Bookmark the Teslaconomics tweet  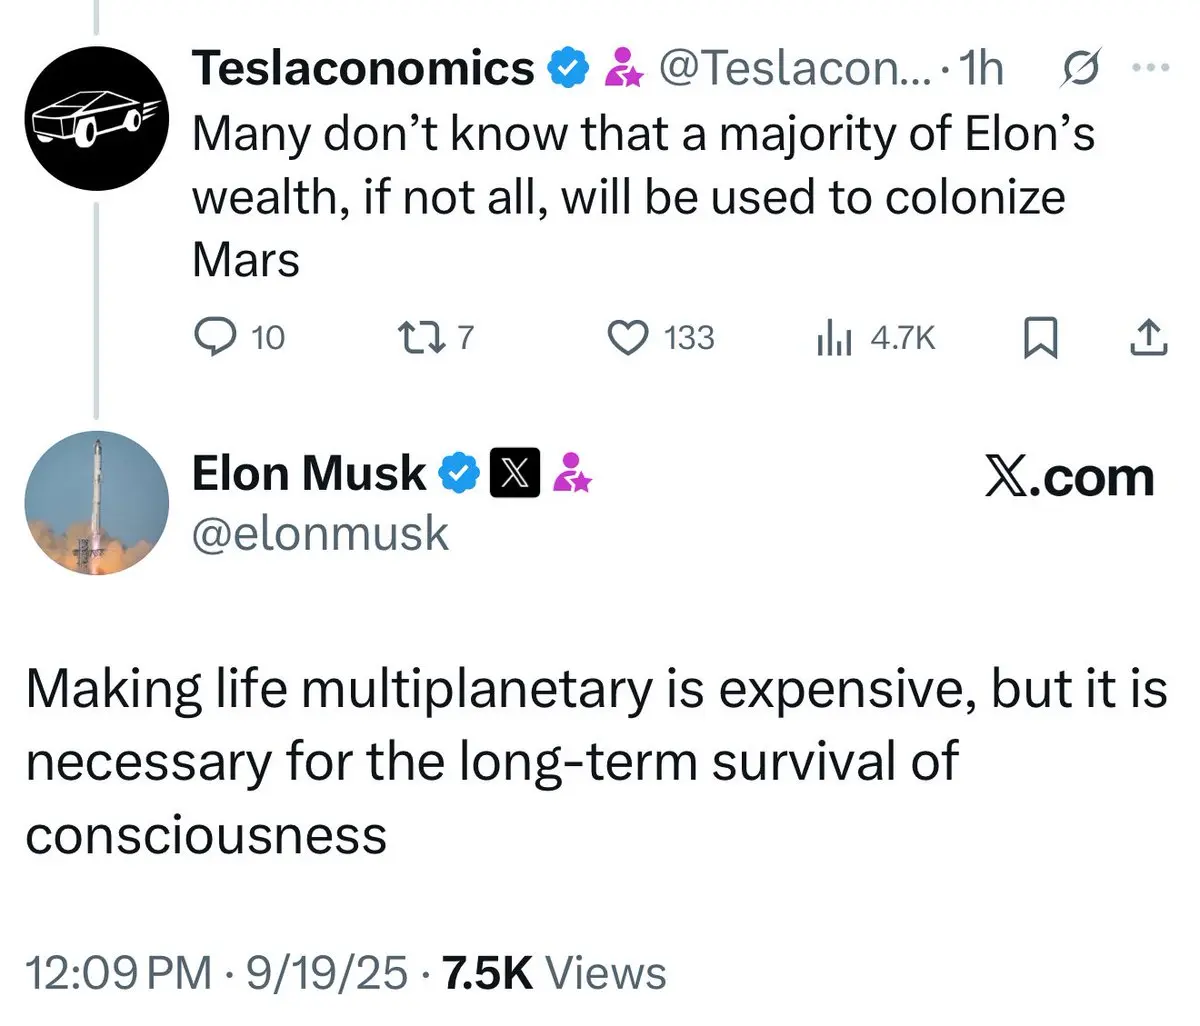pyautogui.click(x=1040, y=339)
